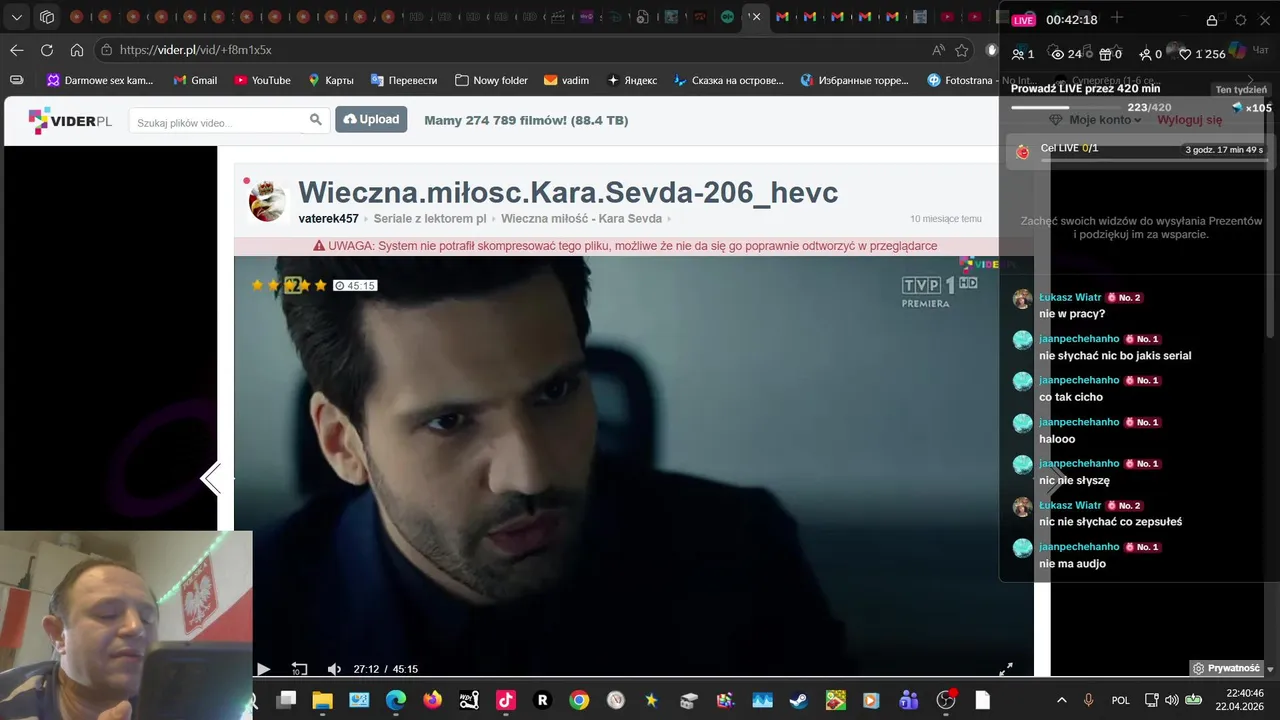The height and width of the screenshot is (720, 1280).
Task: Reload the vider.pl page
Action: tap(47, 50)
